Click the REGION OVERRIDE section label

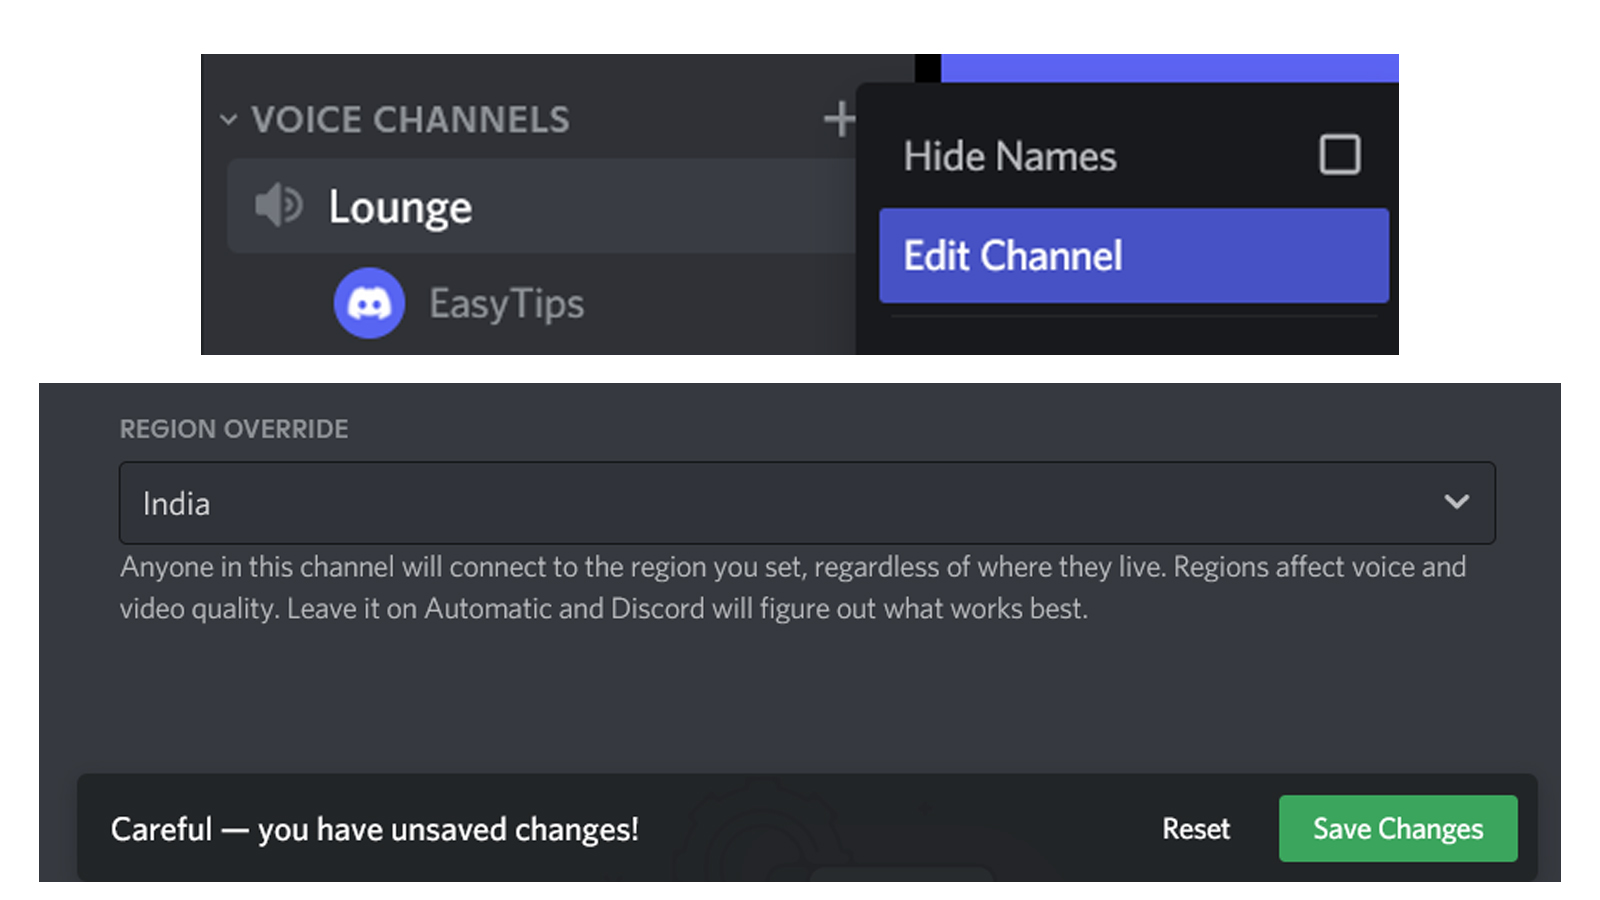pos(234,429)
